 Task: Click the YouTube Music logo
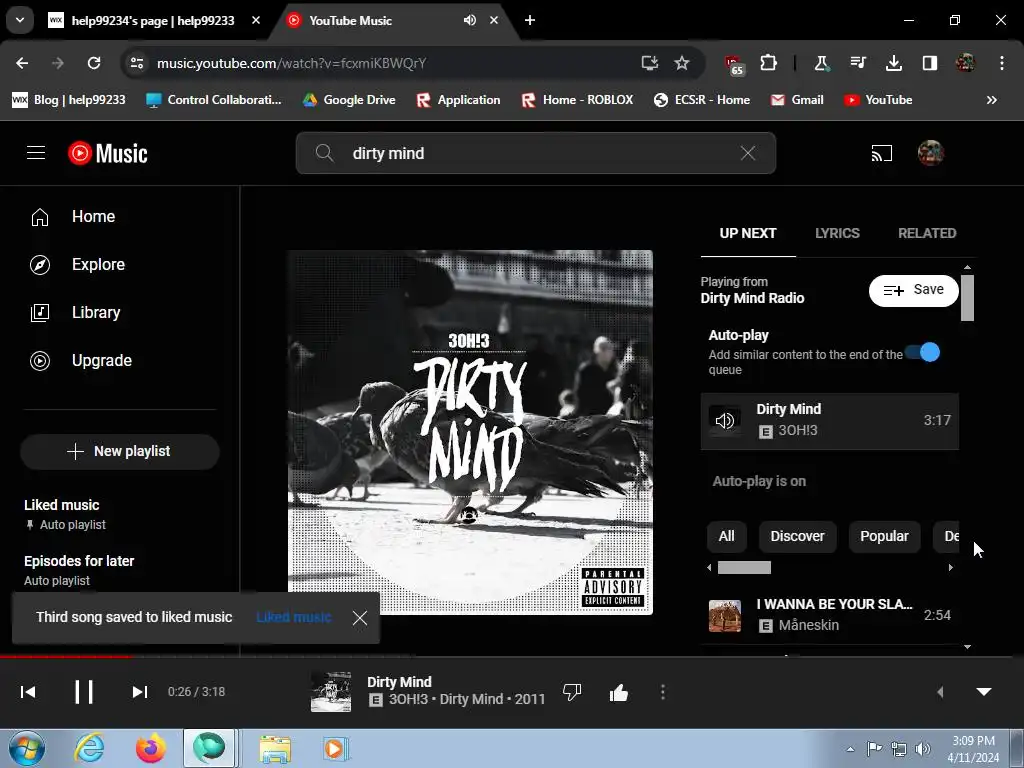pos(108,153)
